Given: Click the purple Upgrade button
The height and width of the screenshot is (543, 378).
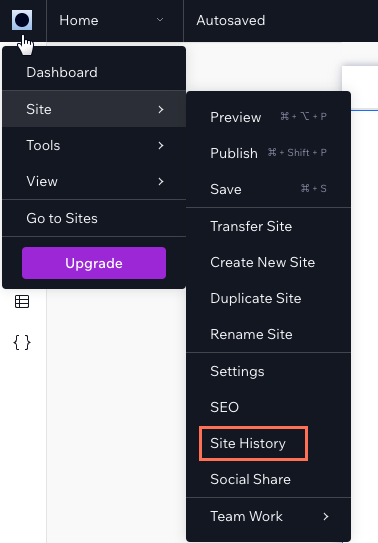Looking at the screenshot, I should tap(94, 263).
